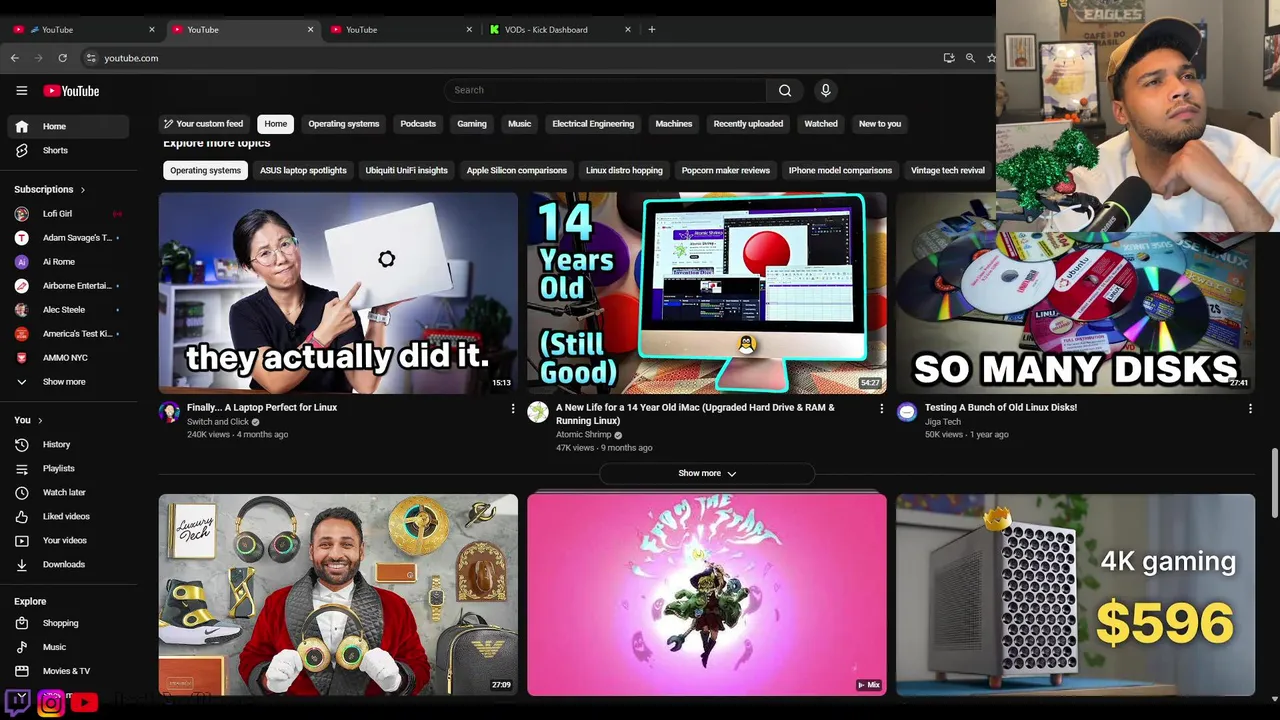The image size is (1280, 720).
Task: Open Atomic Shrimp channel avatar
Action: [538, 412]
